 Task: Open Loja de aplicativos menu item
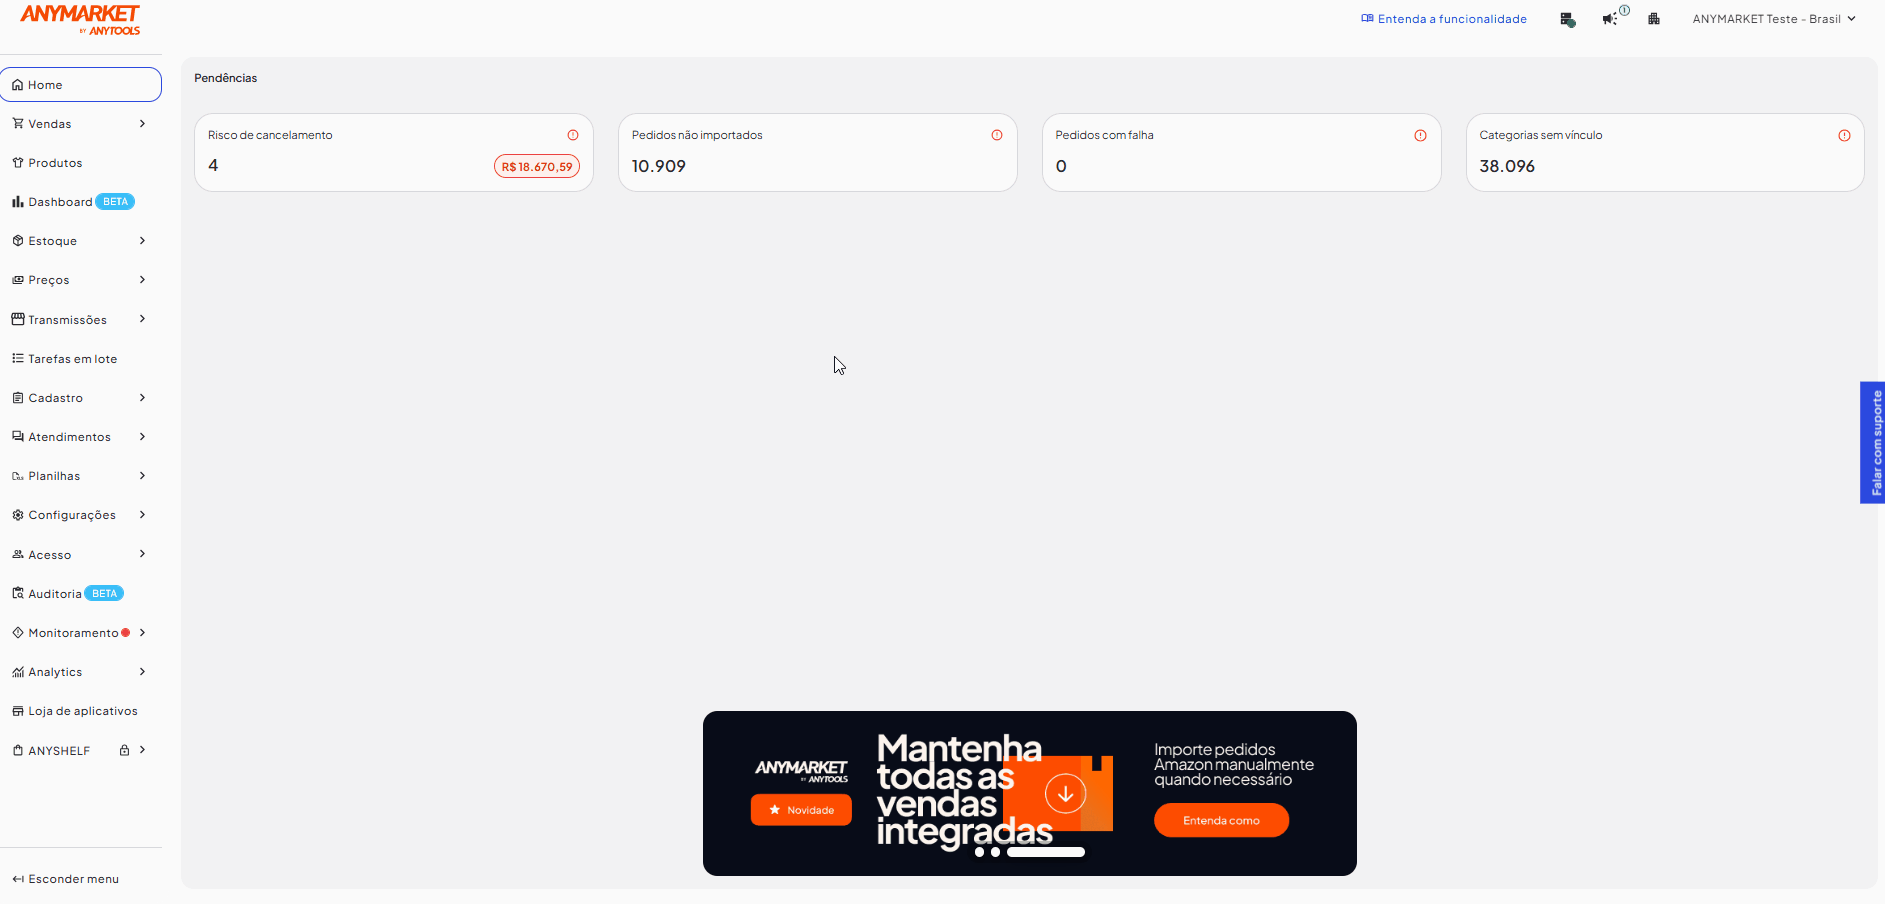coord(82,711)
